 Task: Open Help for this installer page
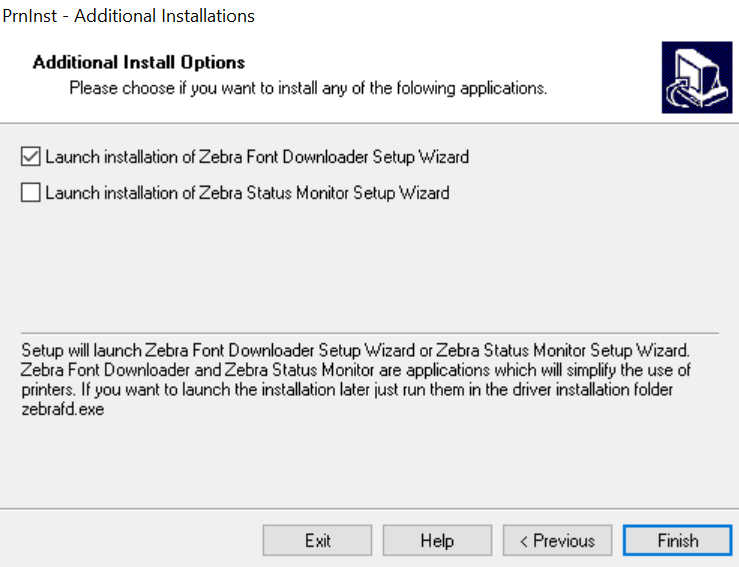coord(437,541)
